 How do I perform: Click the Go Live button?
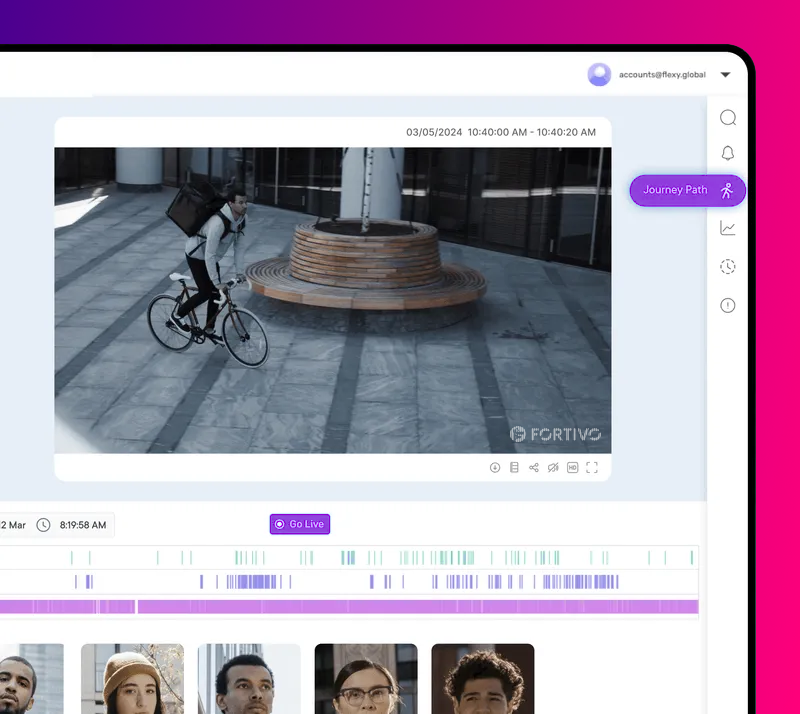coord(299,524)
